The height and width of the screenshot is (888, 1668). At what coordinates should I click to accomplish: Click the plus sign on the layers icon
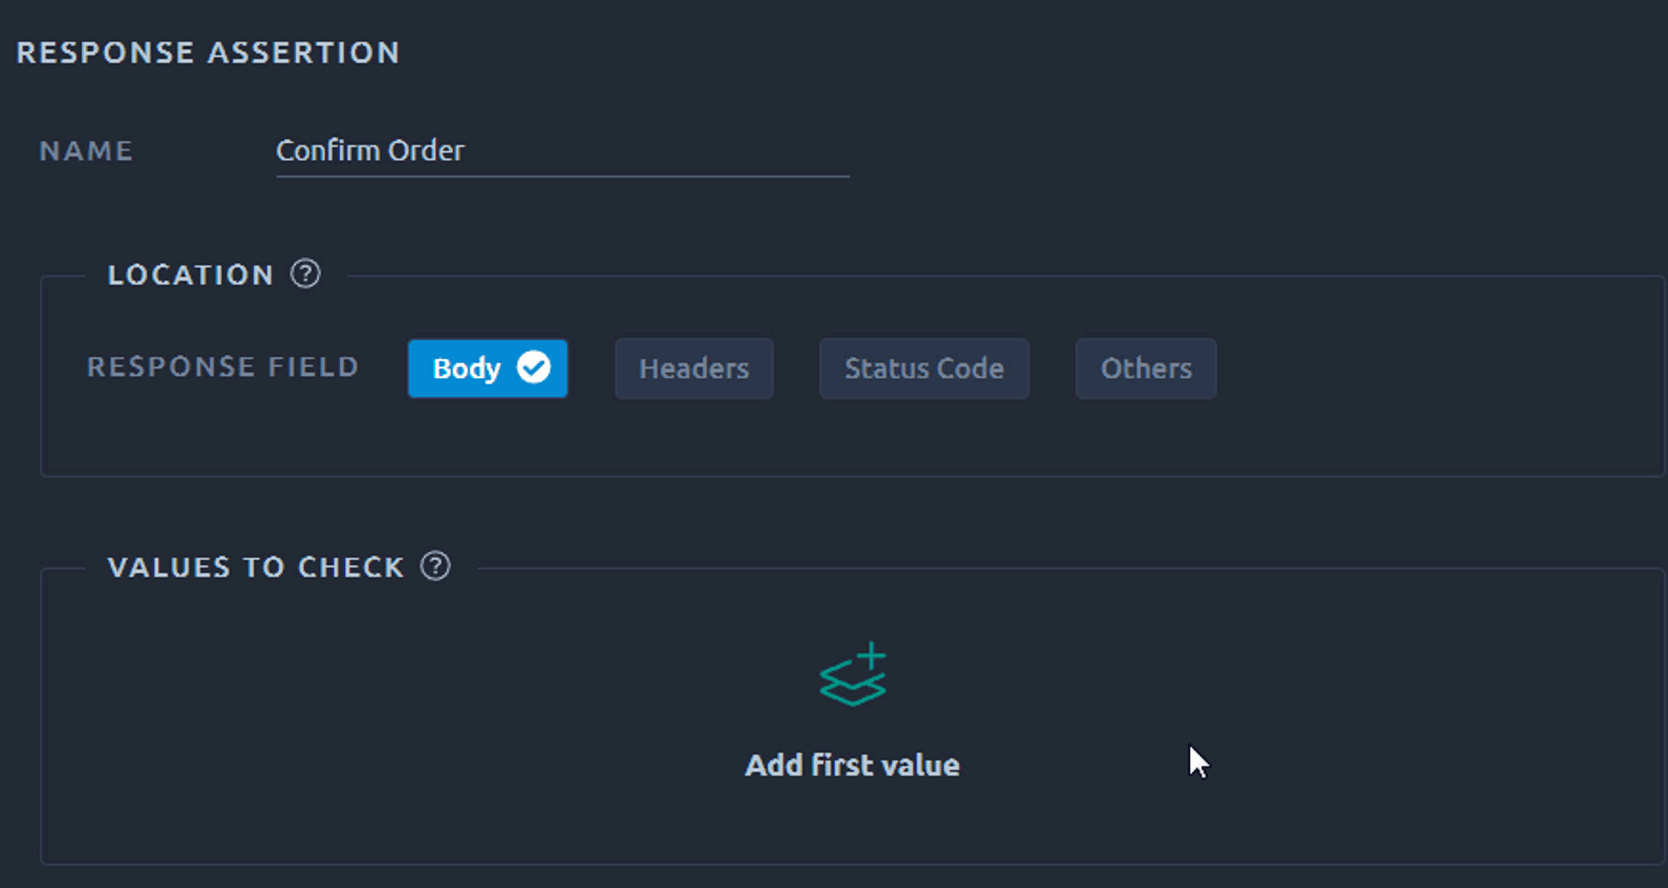click(x=871, y=656)
